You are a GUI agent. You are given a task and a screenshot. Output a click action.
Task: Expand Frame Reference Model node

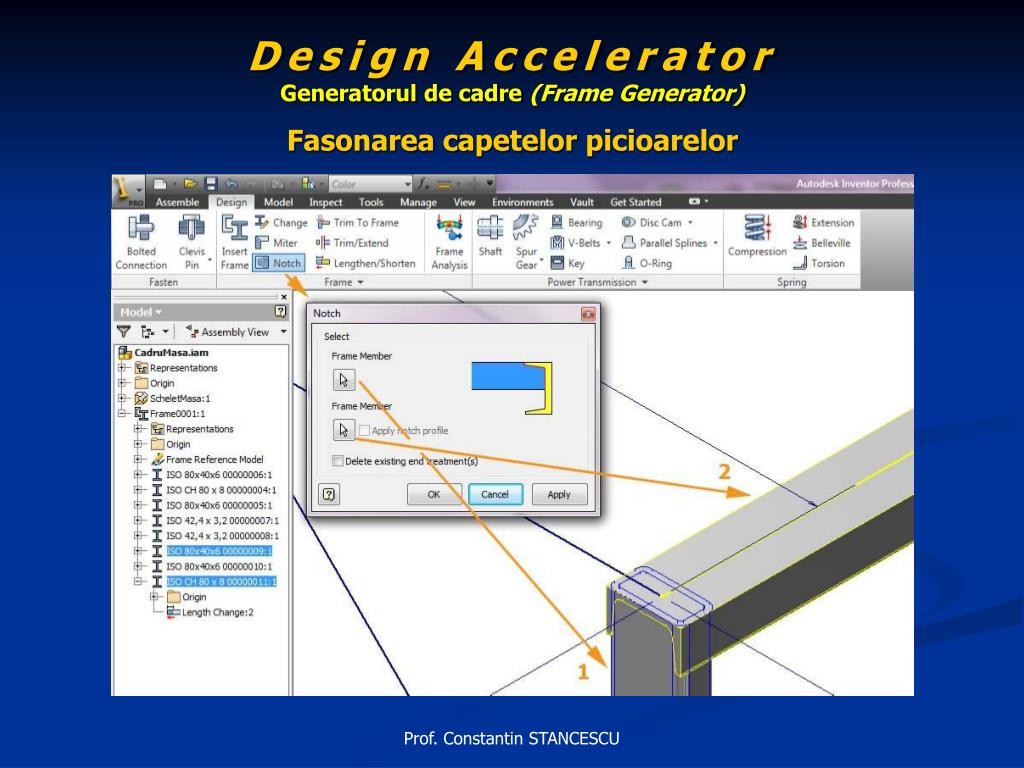click(x=138, y=459)
